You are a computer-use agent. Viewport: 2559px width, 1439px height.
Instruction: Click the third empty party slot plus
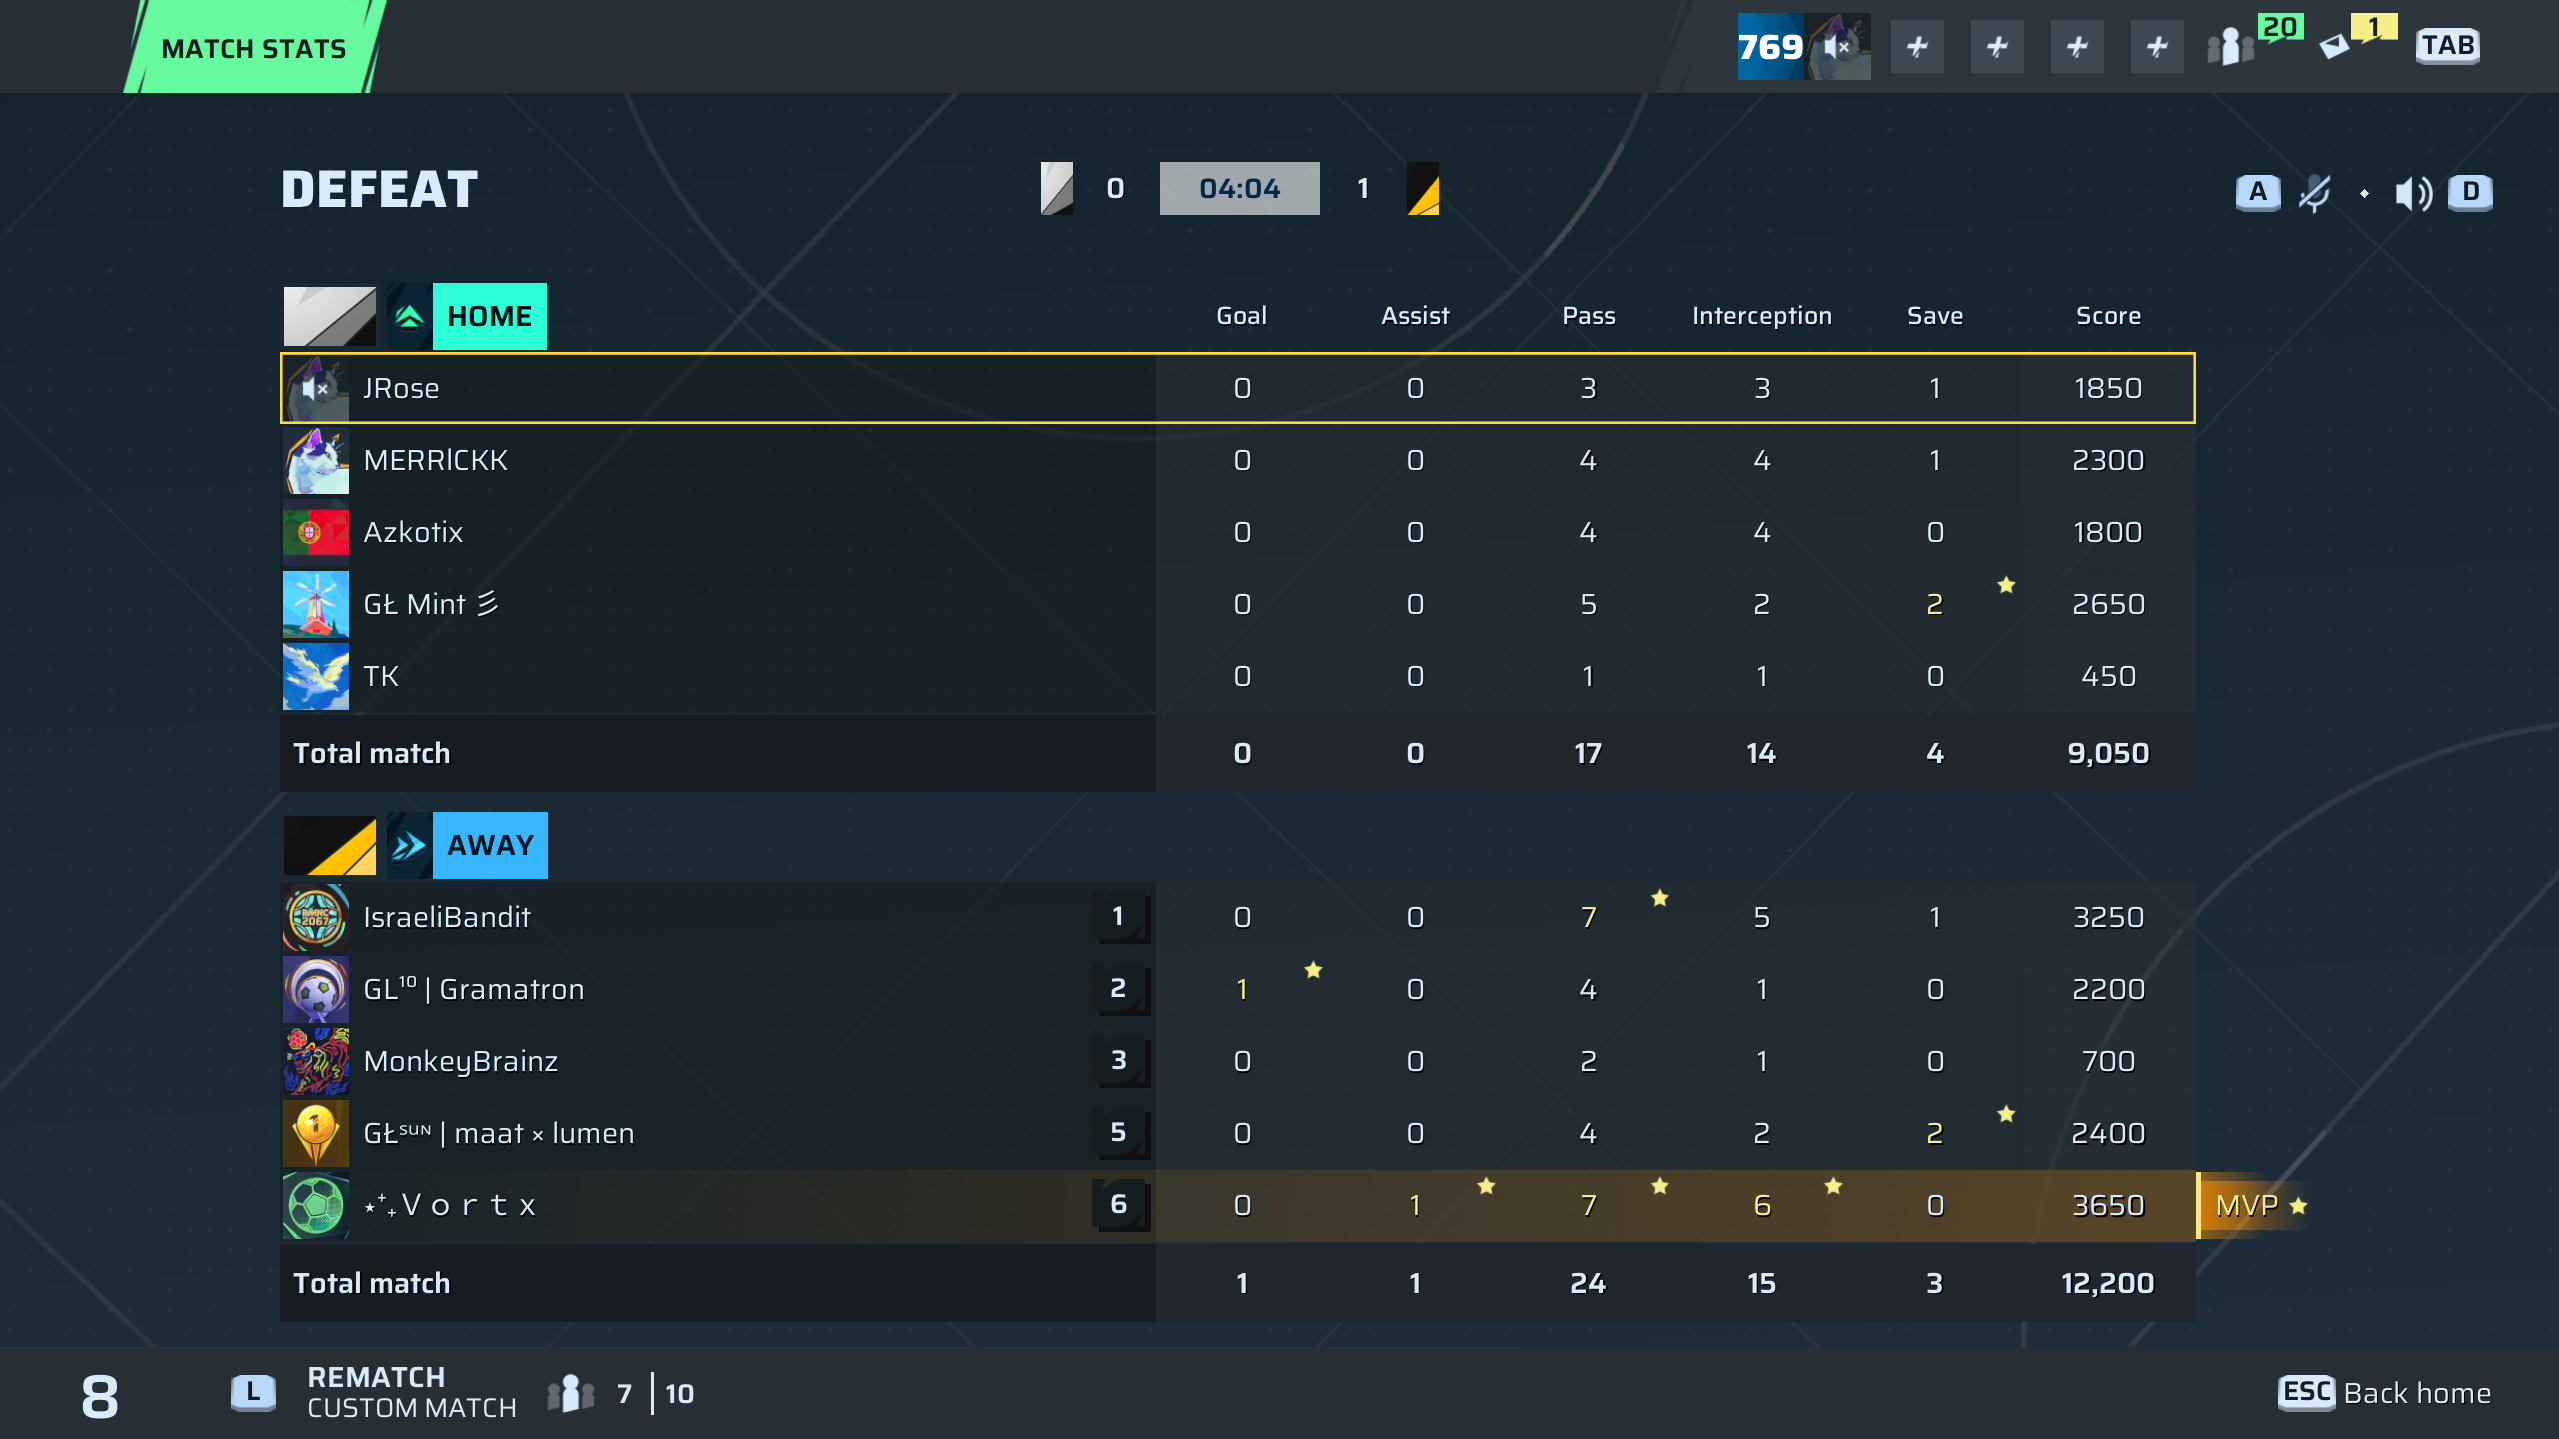click(x=2077, y=46)
